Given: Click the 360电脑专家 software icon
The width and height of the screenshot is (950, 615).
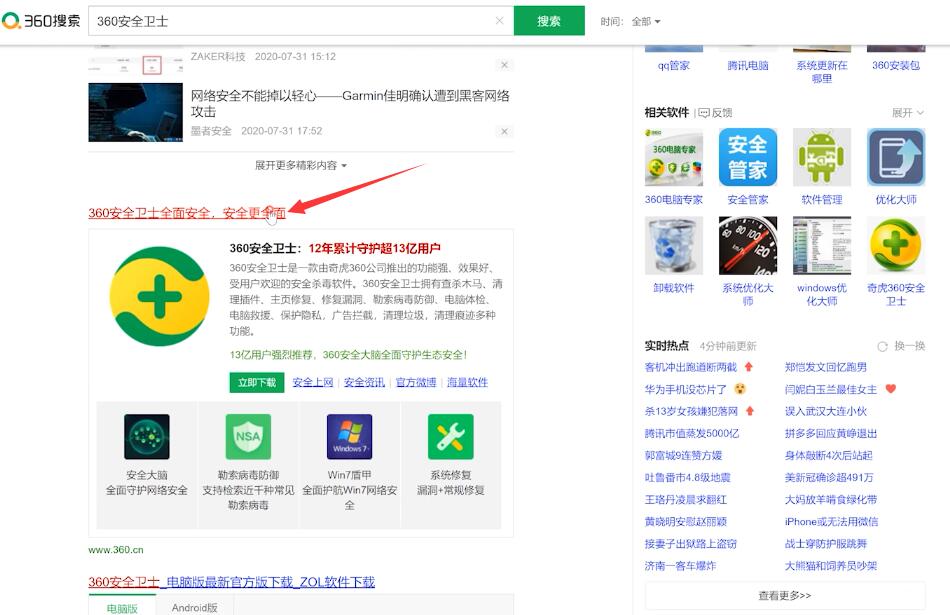Looking at the screenshot, I should point(674,157).
